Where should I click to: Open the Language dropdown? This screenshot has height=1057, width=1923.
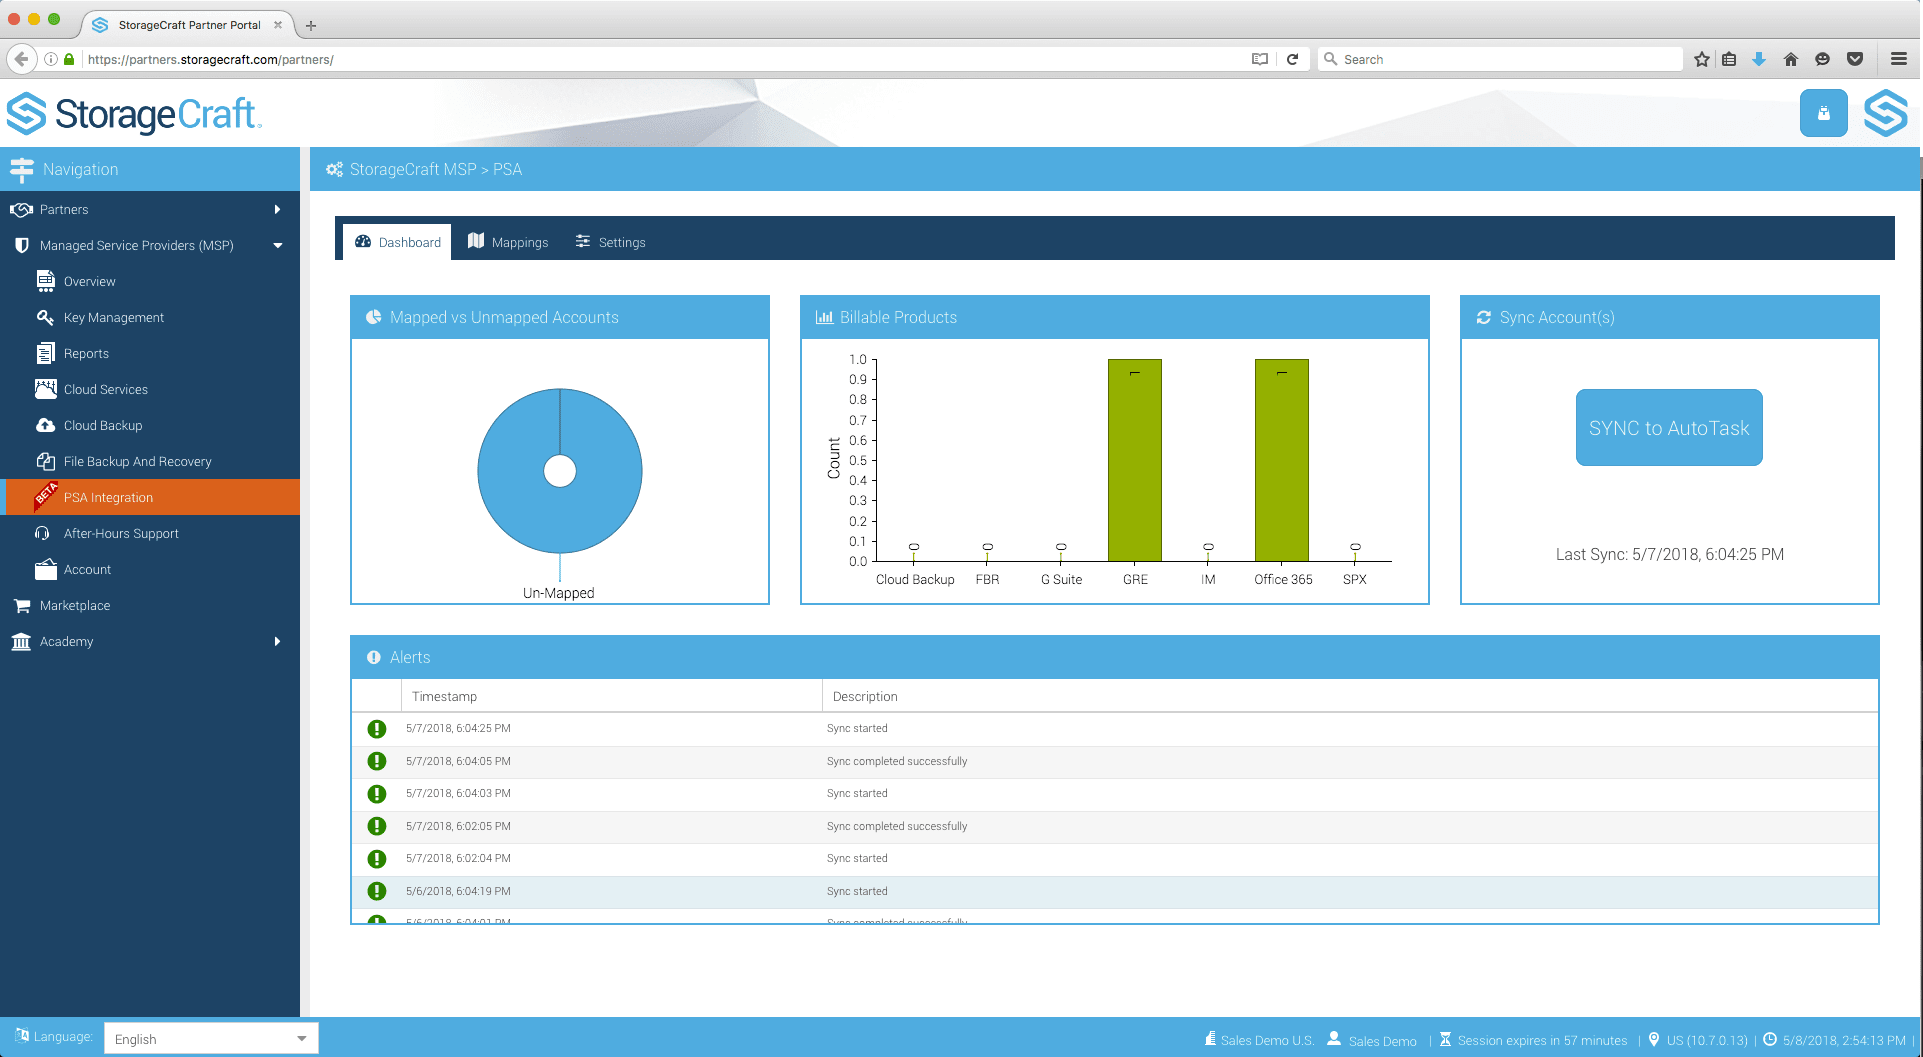tap(210, 1038)
